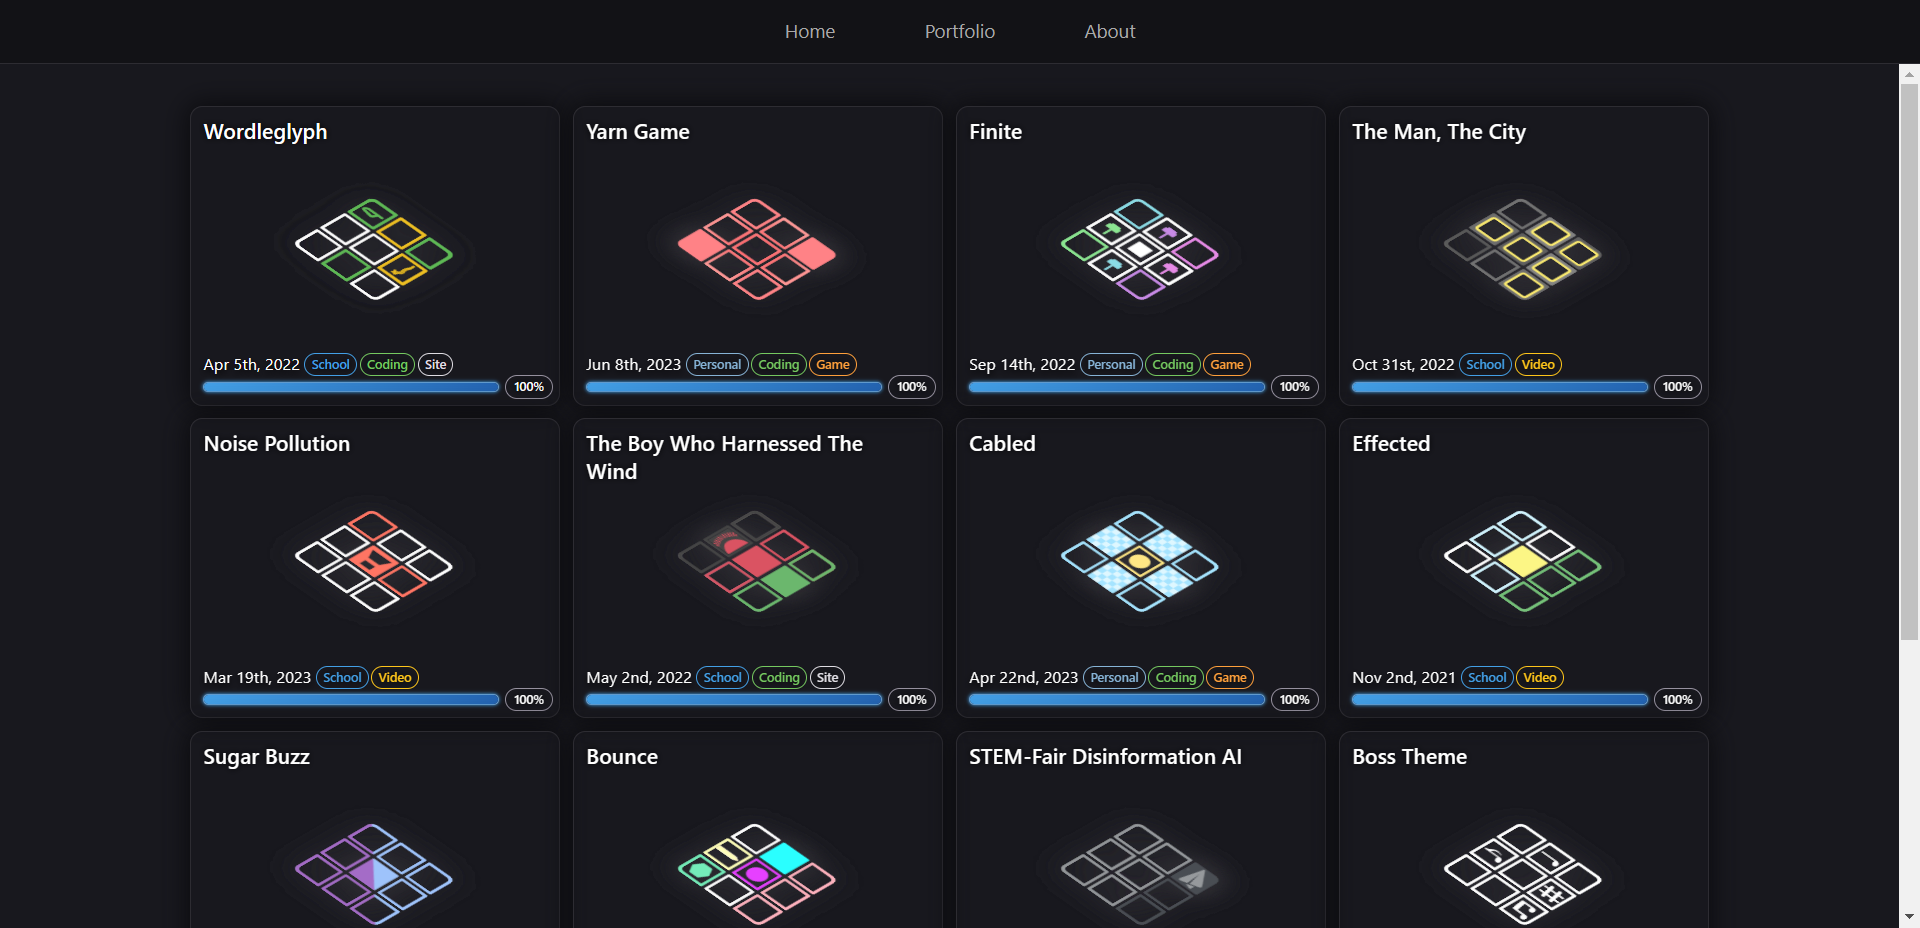Open the Noise Pollution grid icon
The height and width of the screenshot is (928, 1920).
coord(374,561)
